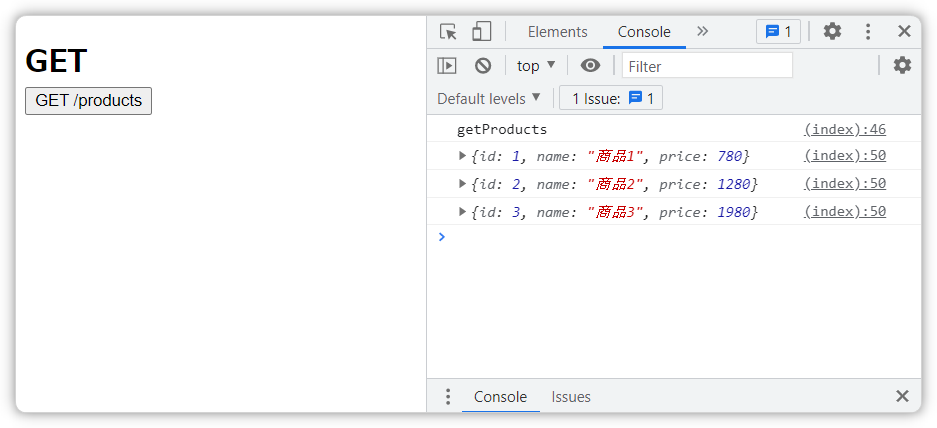Create a live expression with eye icon
The width and height of the screenshot is (937, 428).
coord(590,66)
